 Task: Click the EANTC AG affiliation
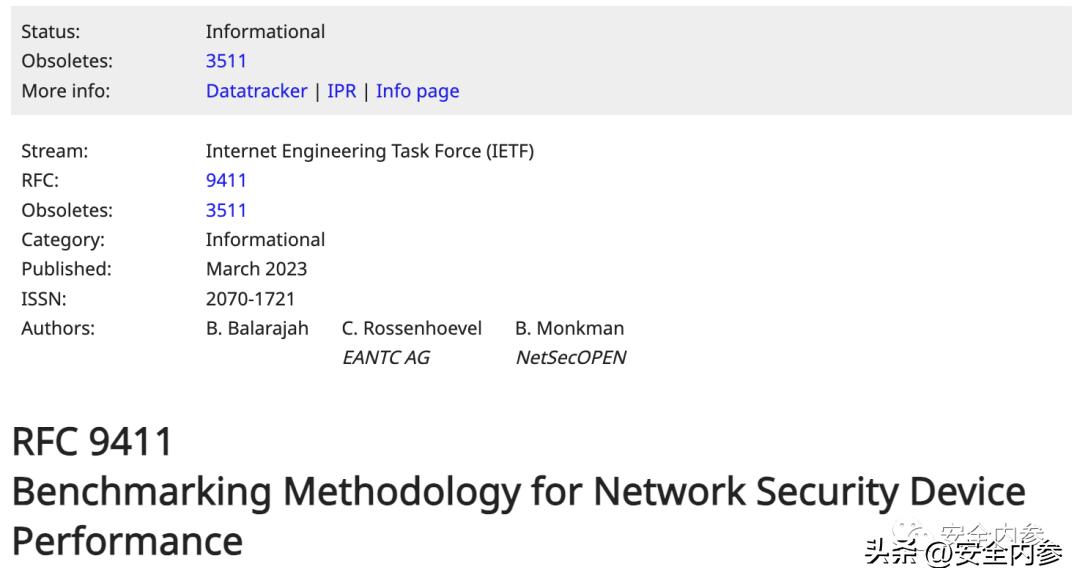tap(385, 357)
